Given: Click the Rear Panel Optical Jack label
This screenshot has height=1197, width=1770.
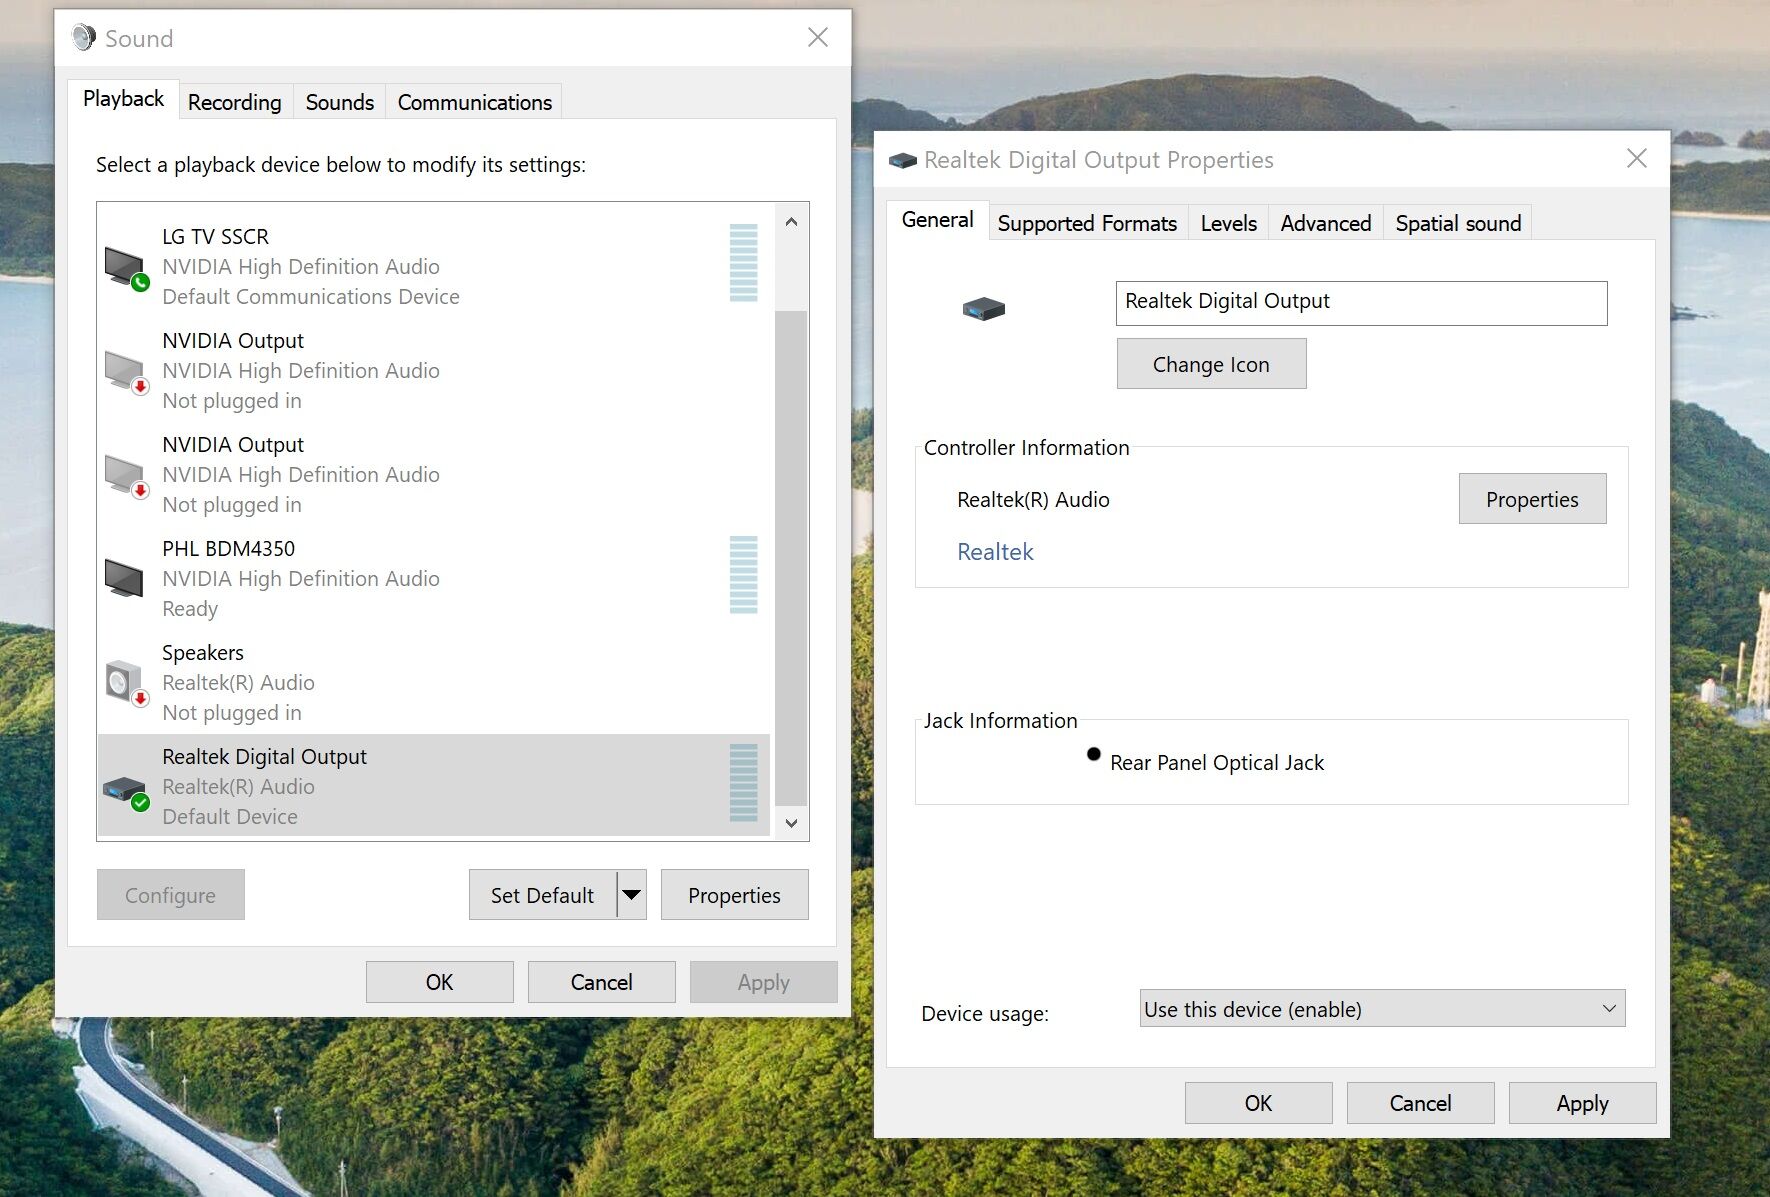Looking at the screenshot, I should [1217, 763].
